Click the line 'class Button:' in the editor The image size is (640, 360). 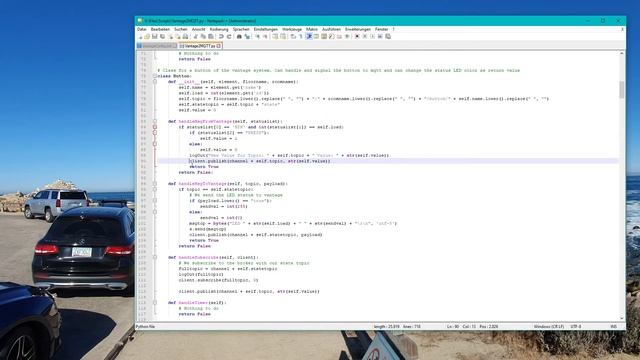click(174, 76)
